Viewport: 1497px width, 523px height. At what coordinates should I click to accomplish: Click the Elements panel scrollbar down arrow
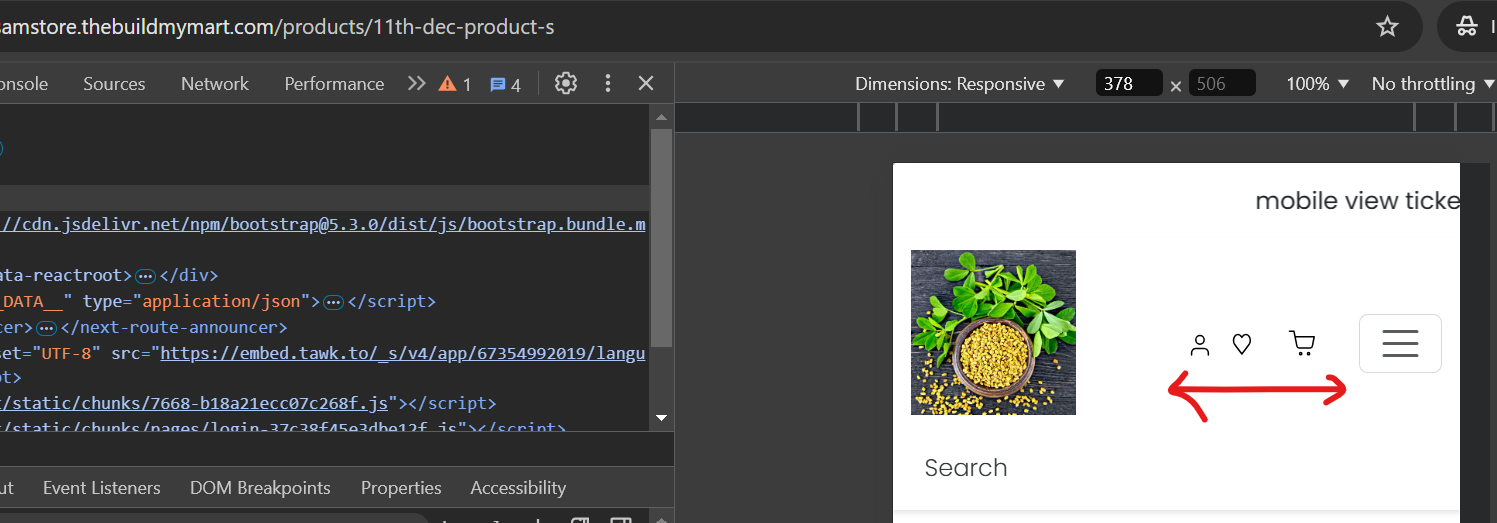[x=660, y=418]
